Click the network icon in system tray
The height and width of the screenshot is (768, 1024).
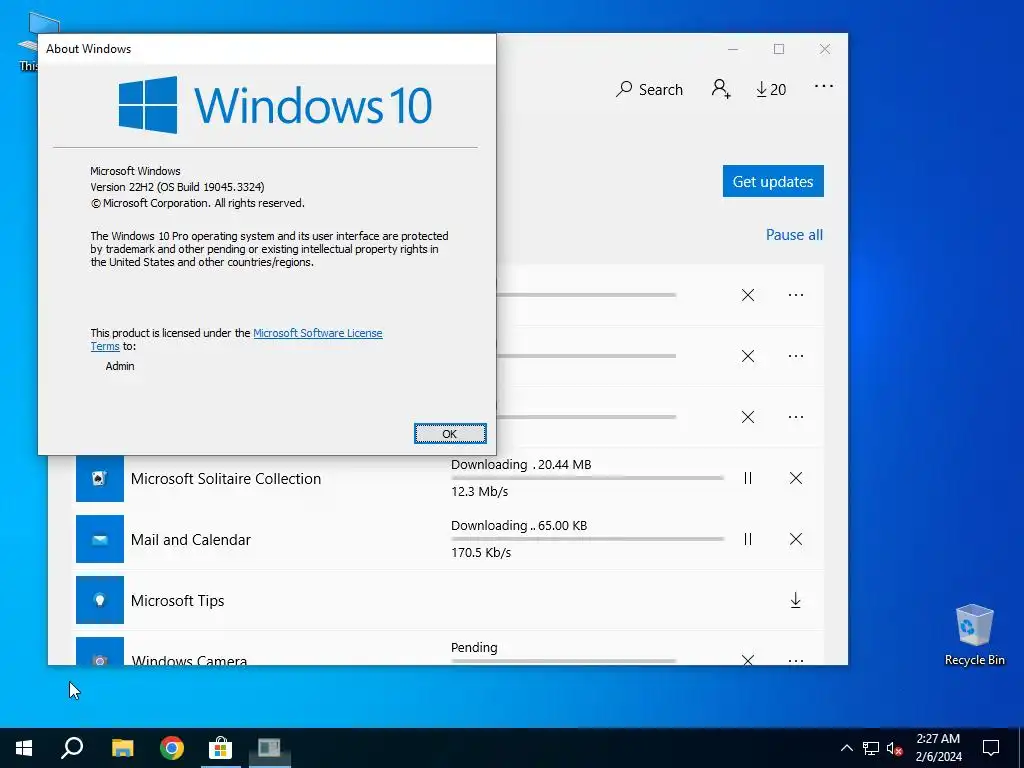click(871, 748)
